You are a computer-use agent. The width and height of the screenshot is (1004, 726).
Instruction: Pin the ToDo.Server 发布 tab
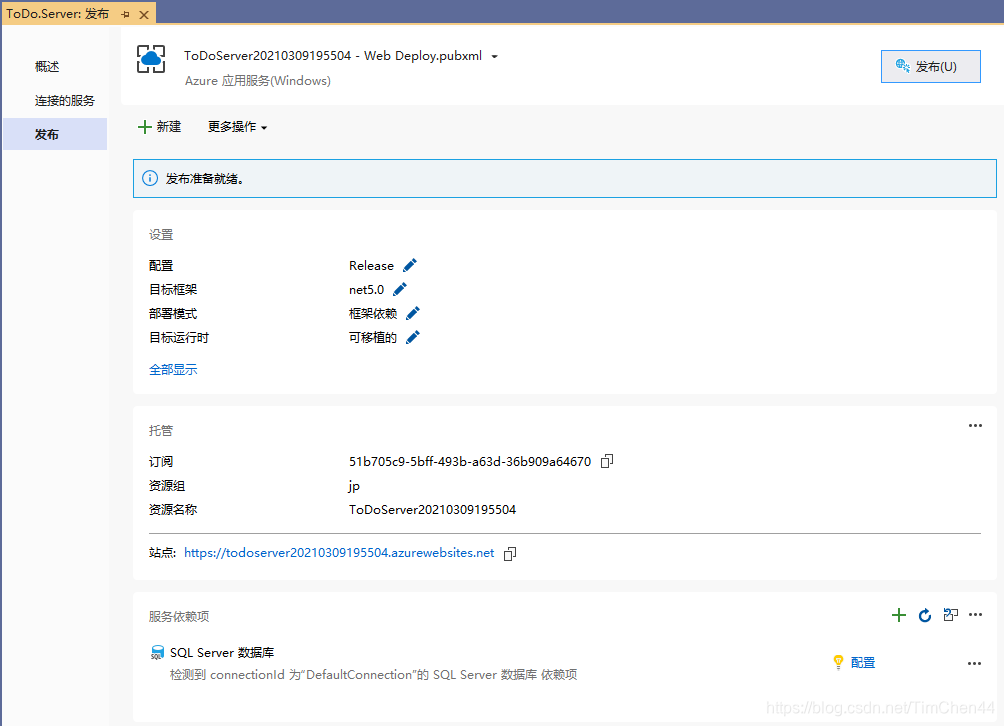[126, 14]
